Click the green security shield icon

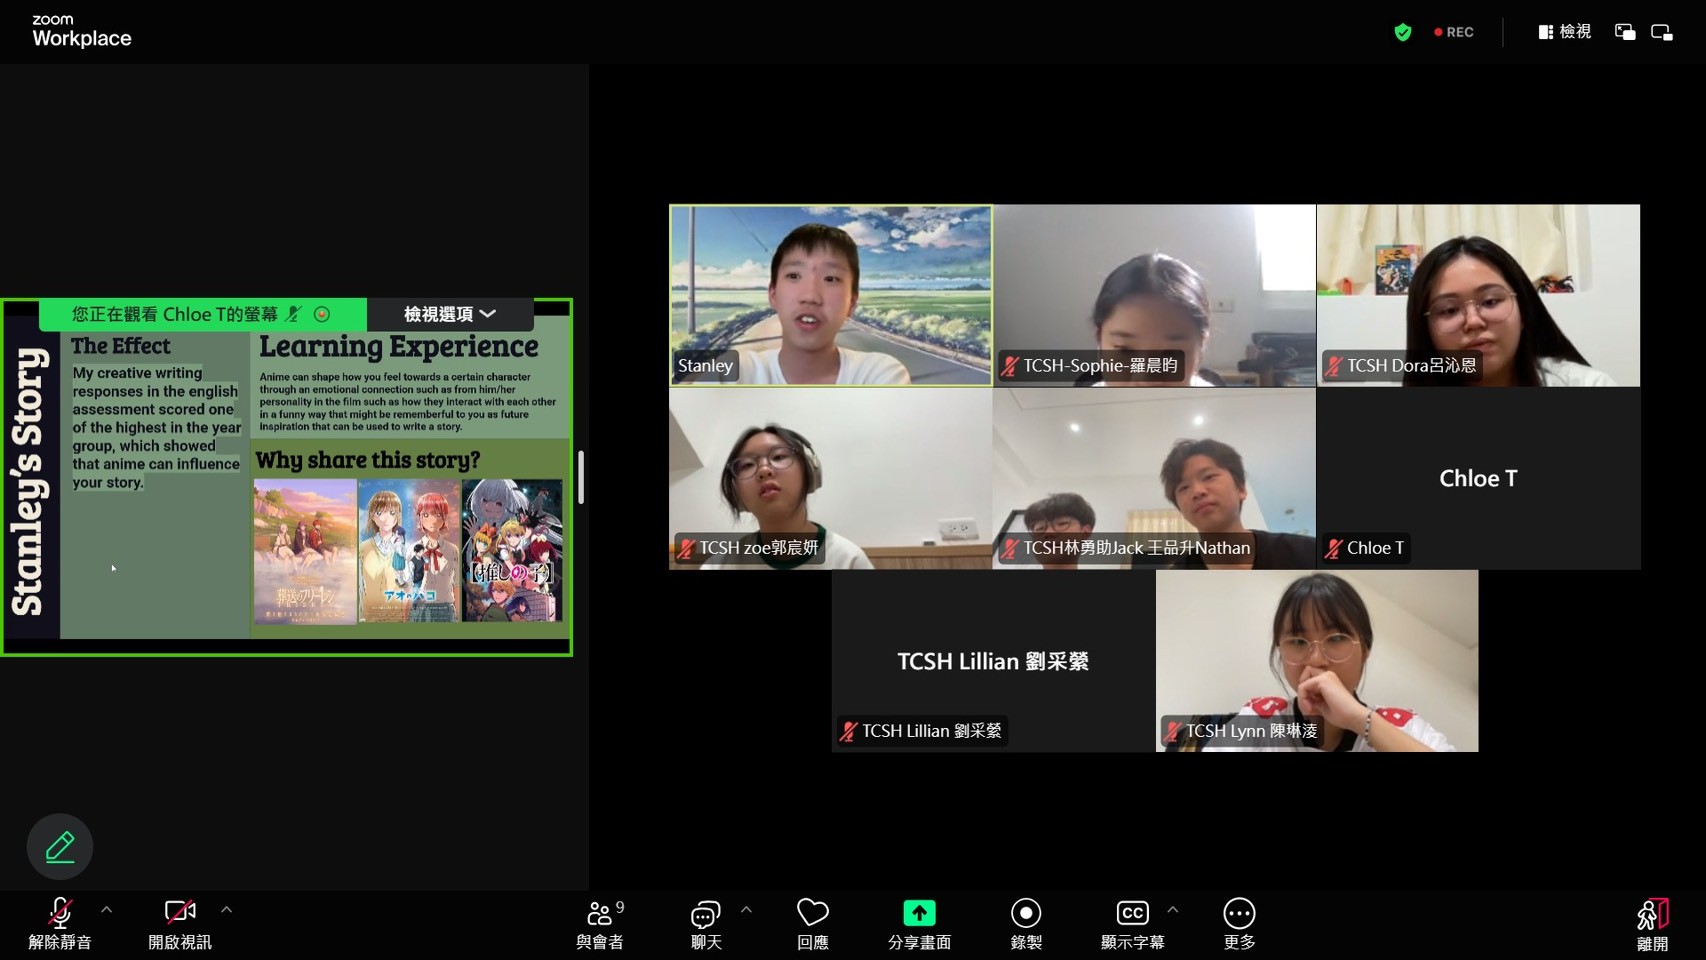click(x=1403, y=32)
